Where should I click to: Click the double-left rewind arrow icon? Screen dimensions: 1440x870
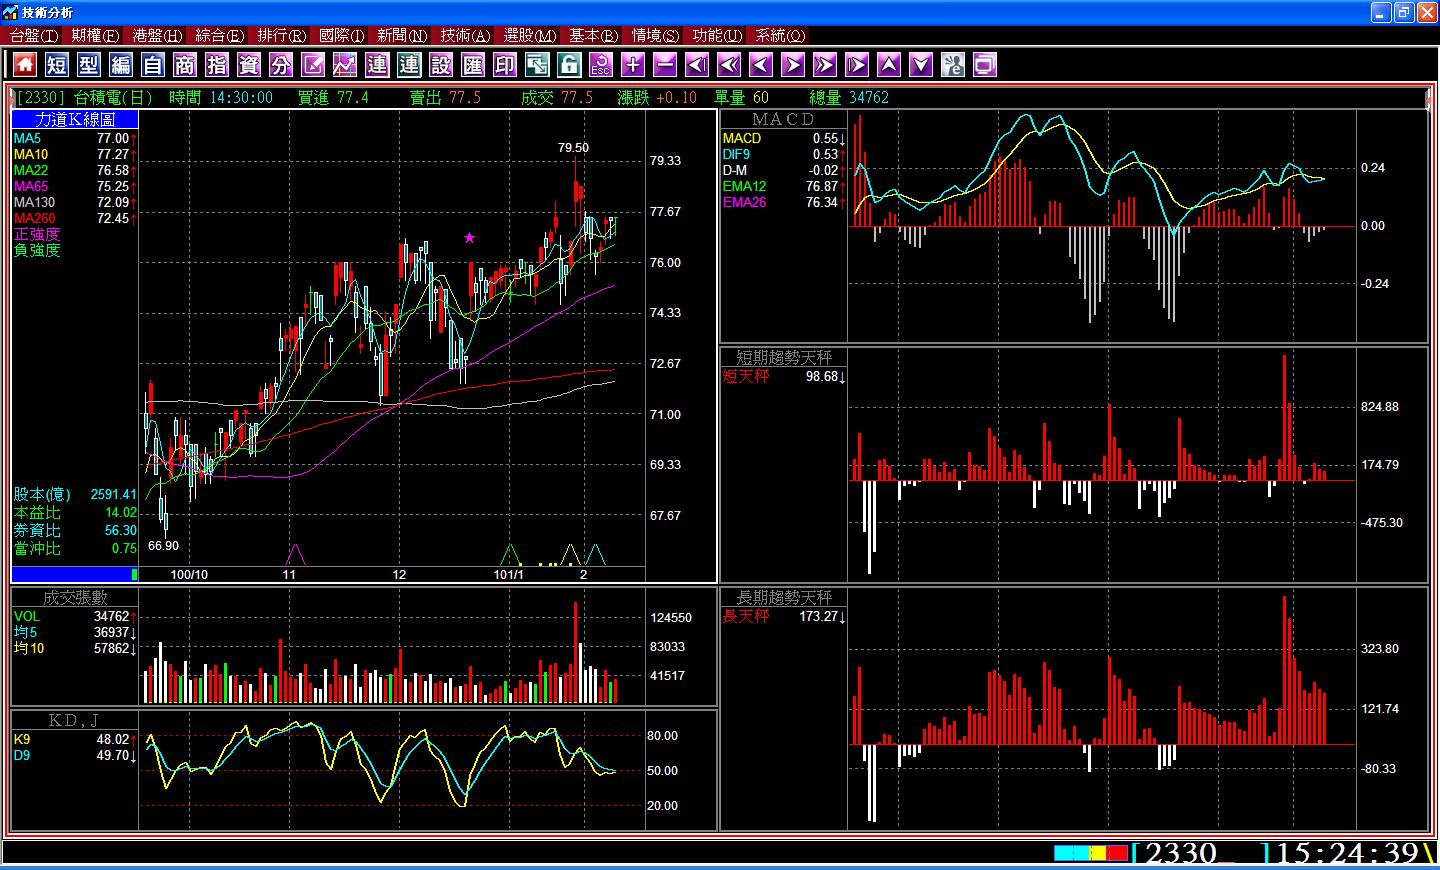point(729,65)
